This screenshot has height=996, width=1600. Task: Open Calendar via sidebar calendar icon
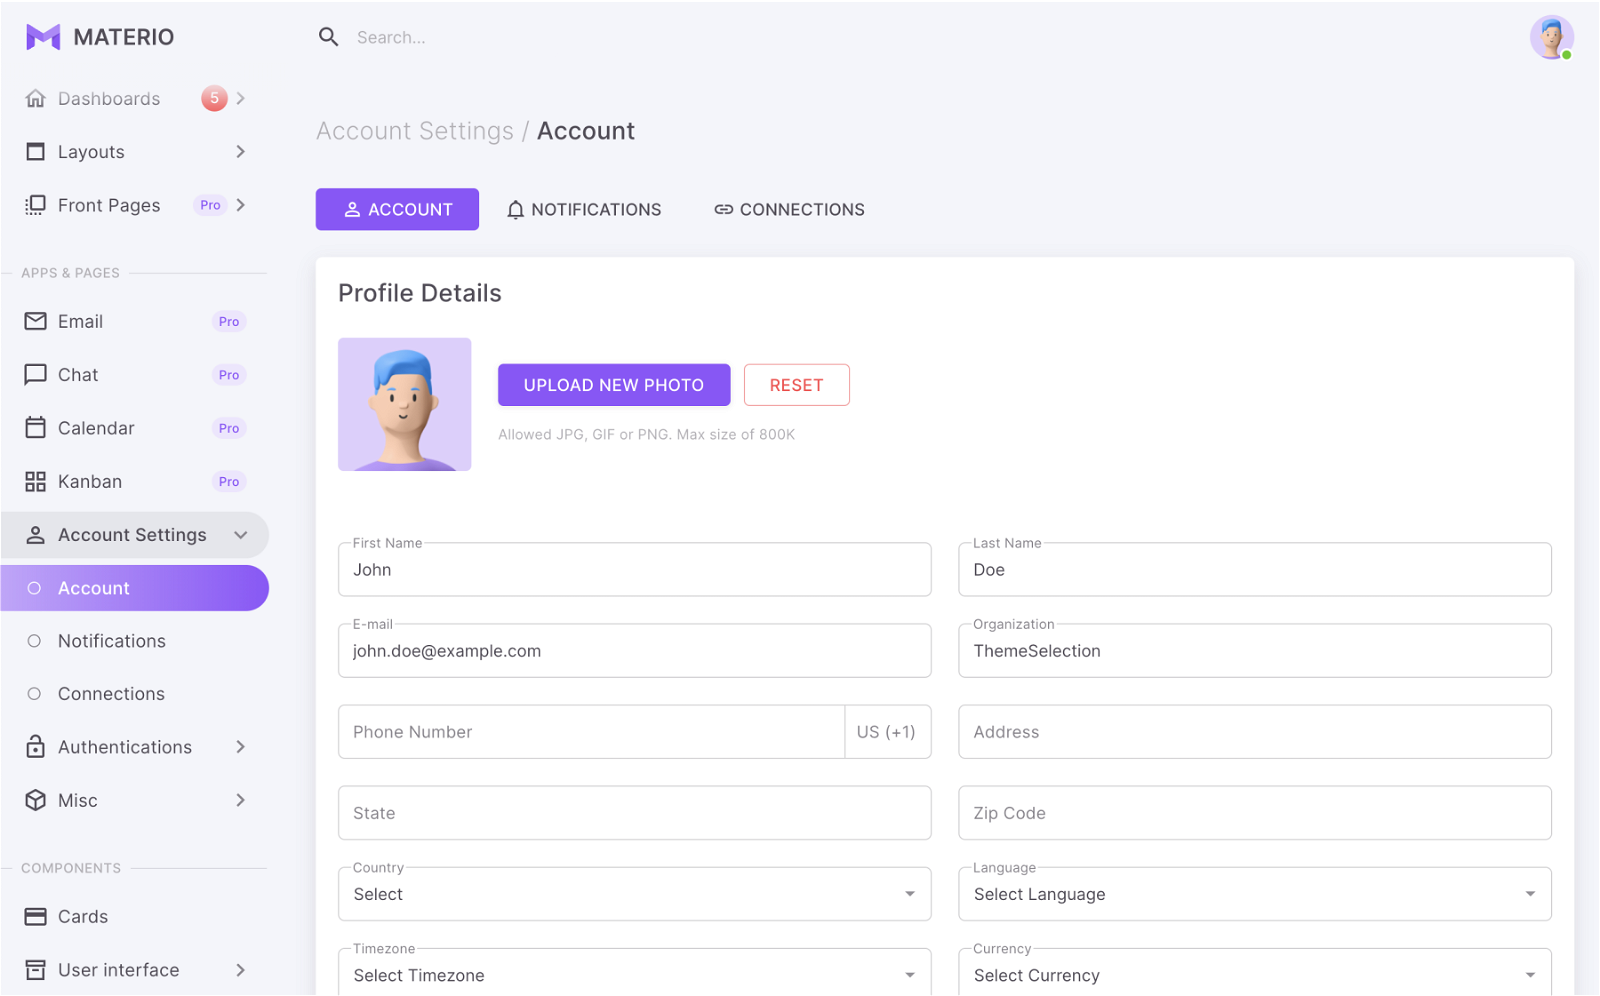pyautogui.click(x=36, y=428)
